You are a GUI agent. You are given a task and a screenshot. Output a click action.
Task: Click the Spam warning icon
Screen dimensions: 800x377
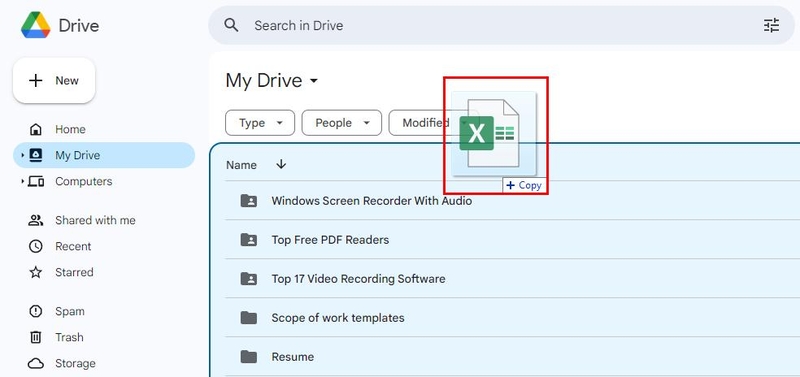(x=36, y=311)
